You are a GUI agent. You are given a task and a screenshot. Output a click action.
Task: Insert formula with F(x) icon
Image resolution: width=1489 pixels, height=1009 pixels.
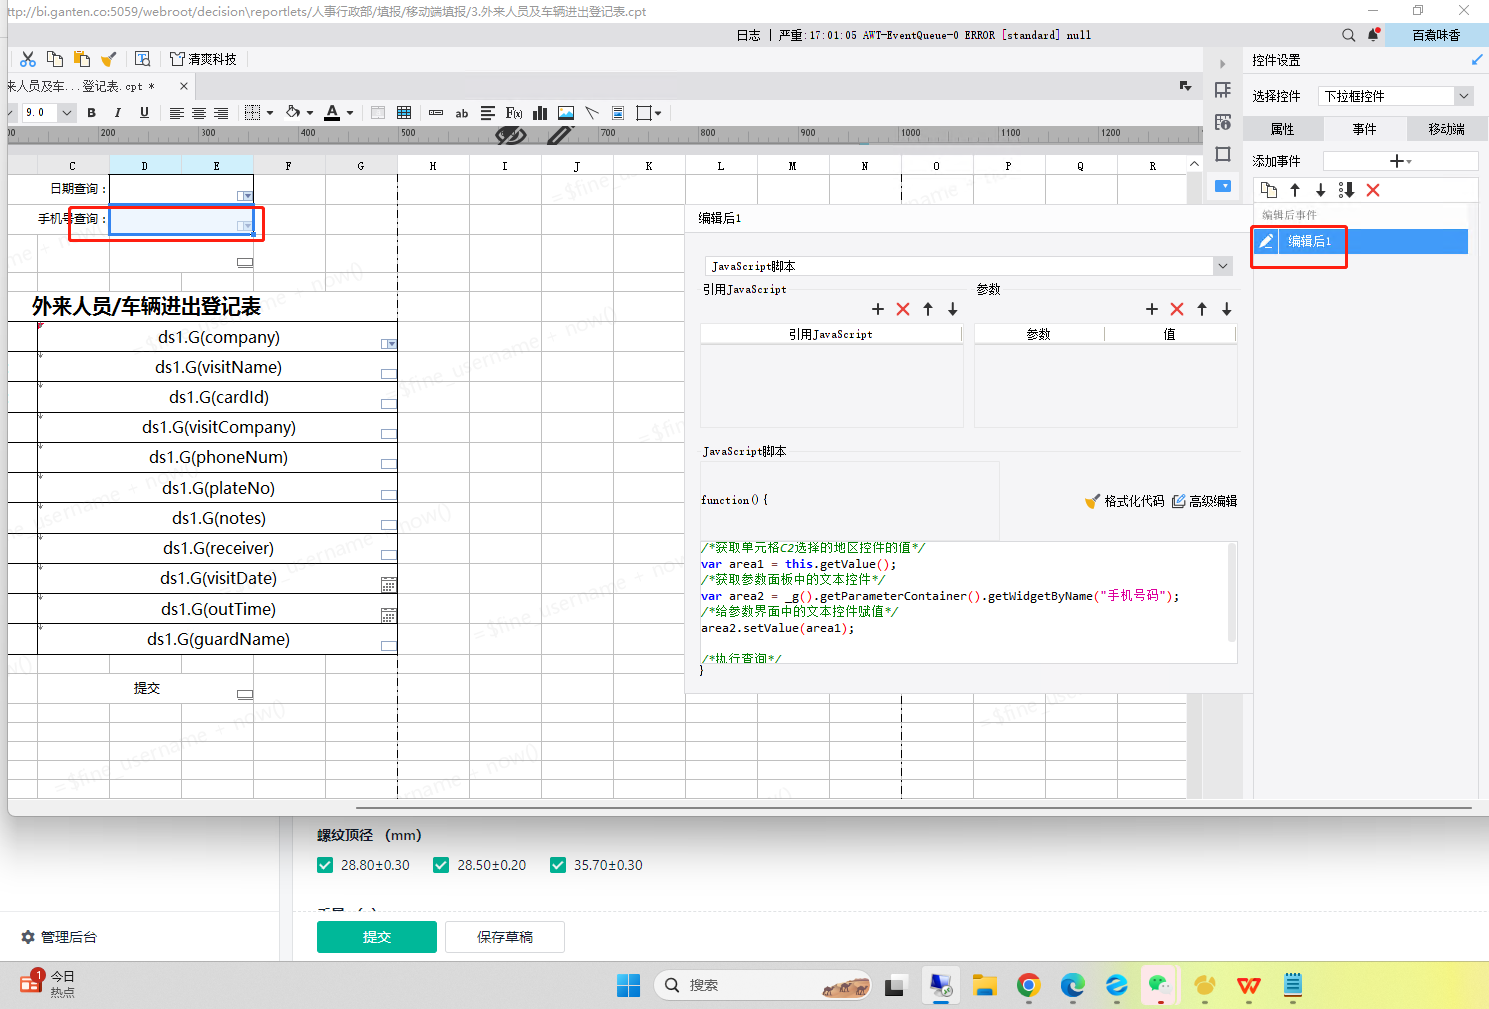point(514,113)
